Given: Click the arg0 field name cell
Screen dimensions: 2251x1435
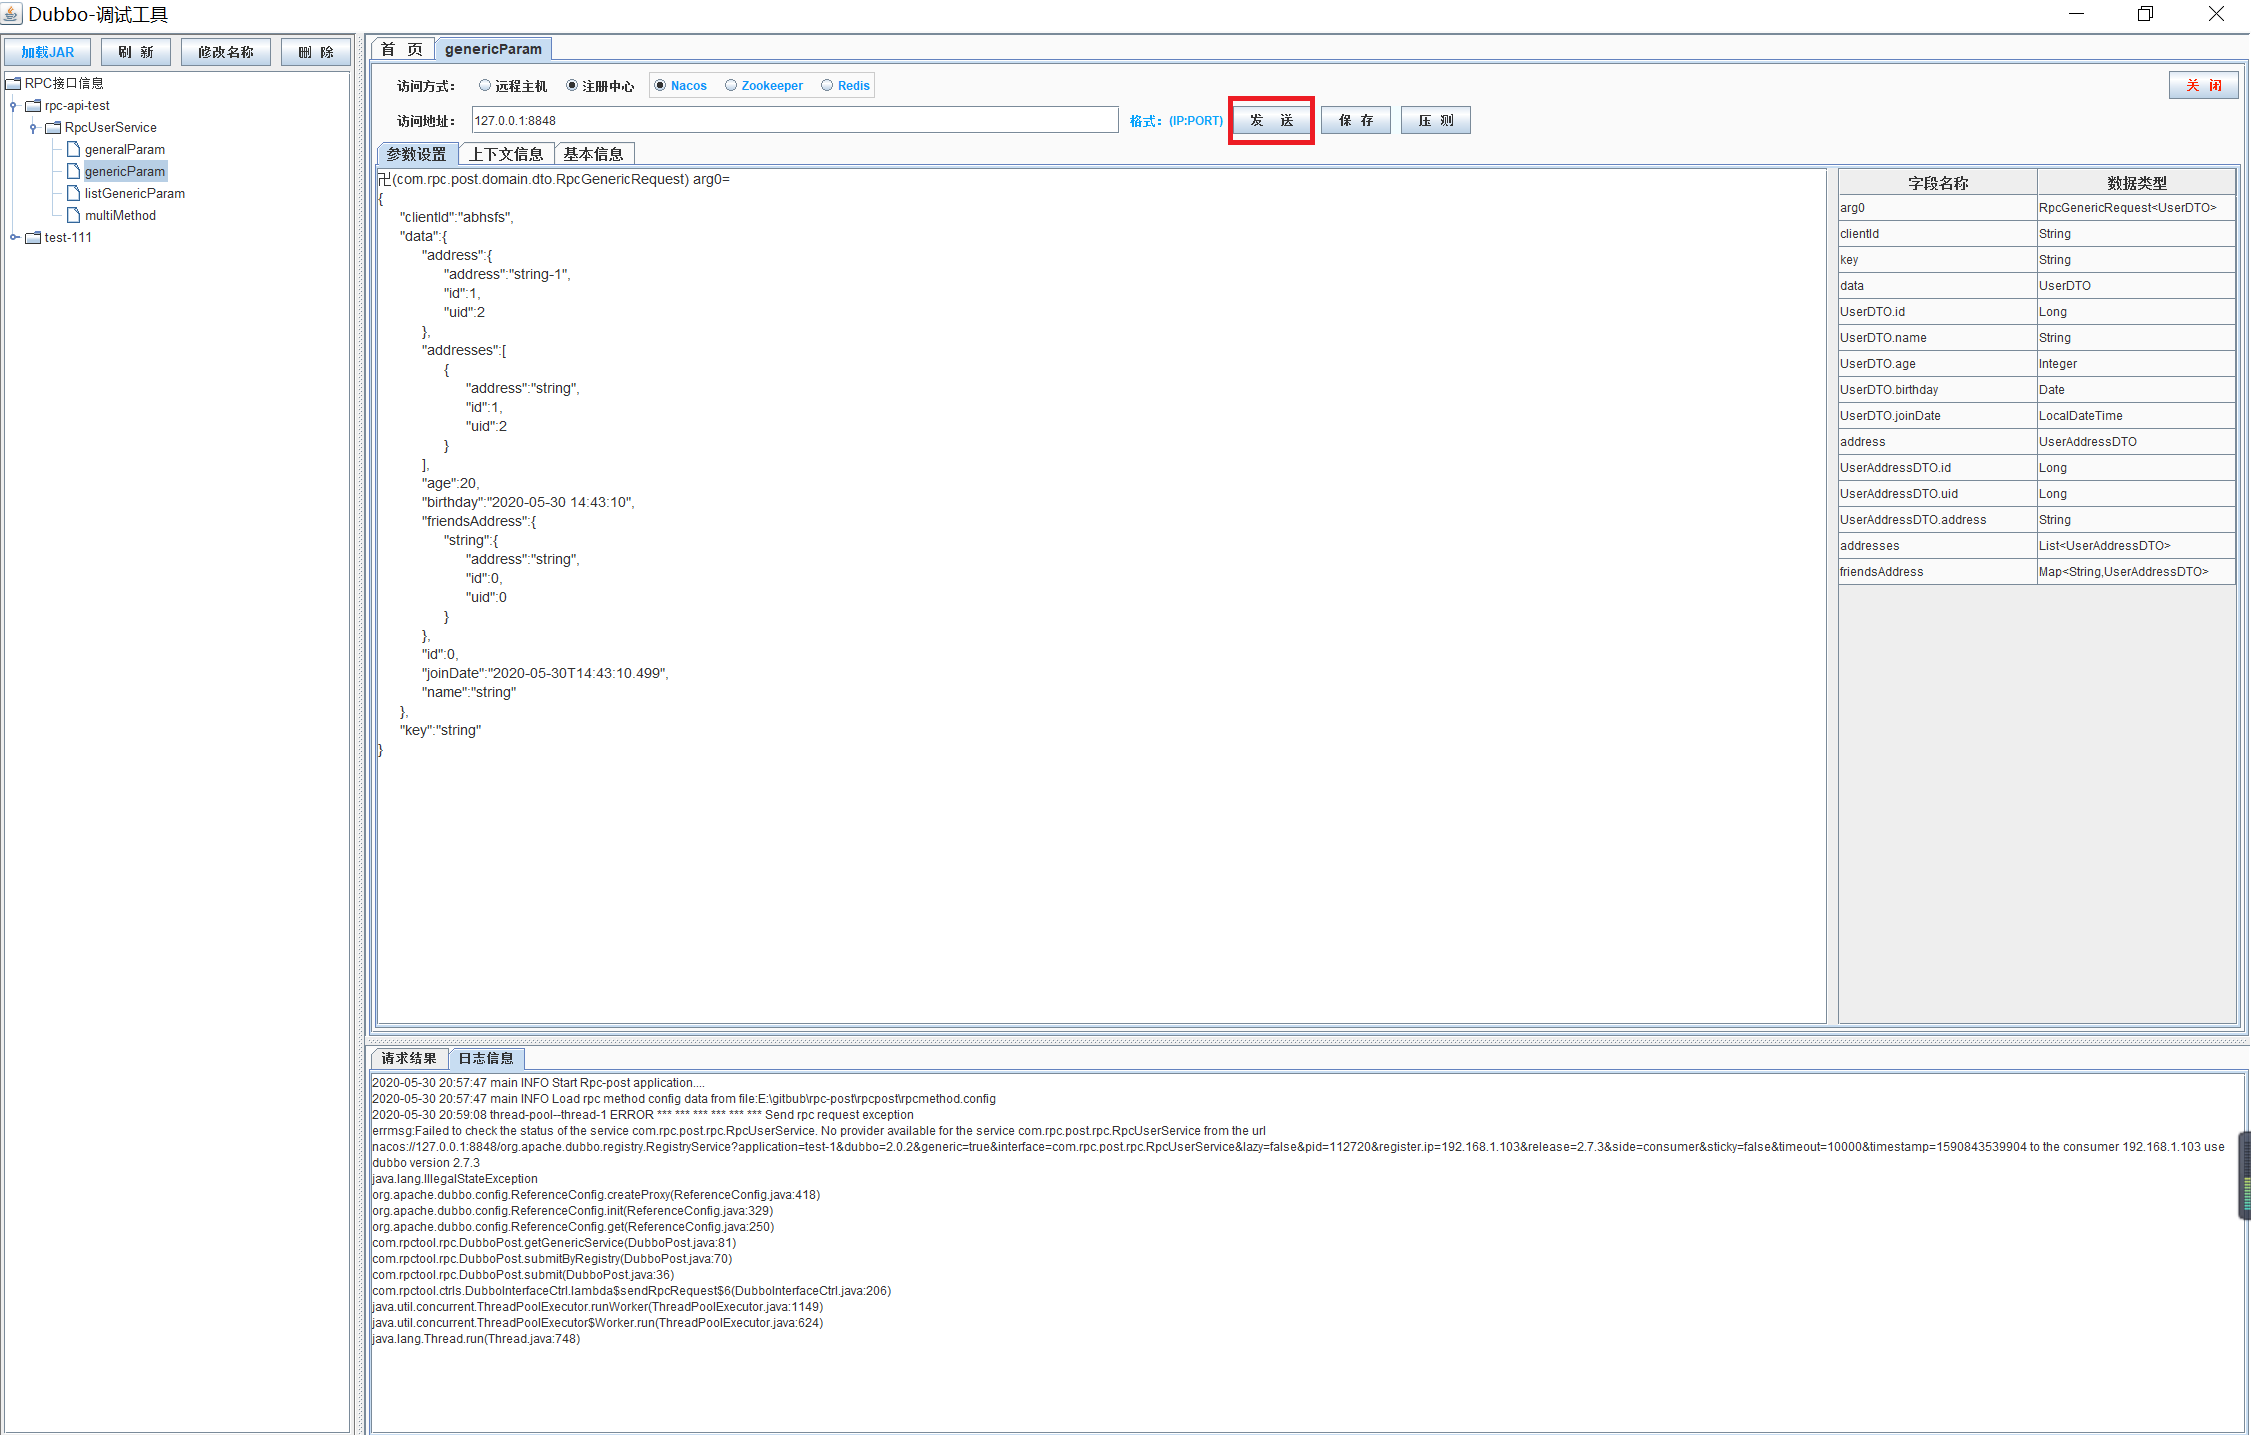Looking at the screenshot, I should coord(1938,207).
